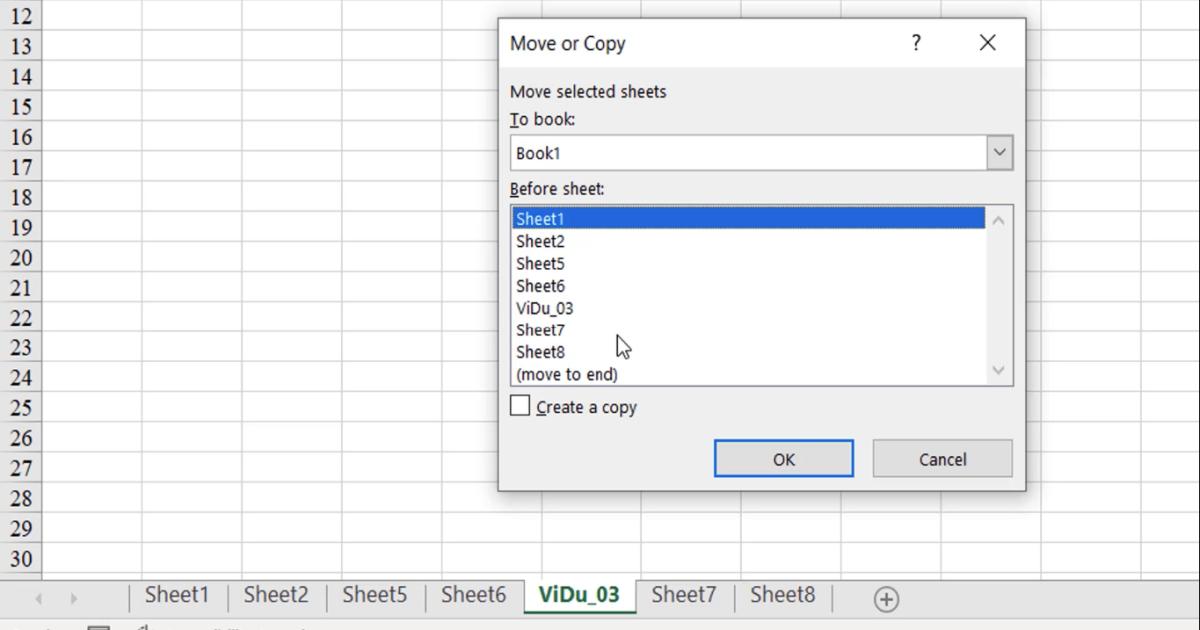
Task: Open the To book dropdown
Action: point(998,152)
